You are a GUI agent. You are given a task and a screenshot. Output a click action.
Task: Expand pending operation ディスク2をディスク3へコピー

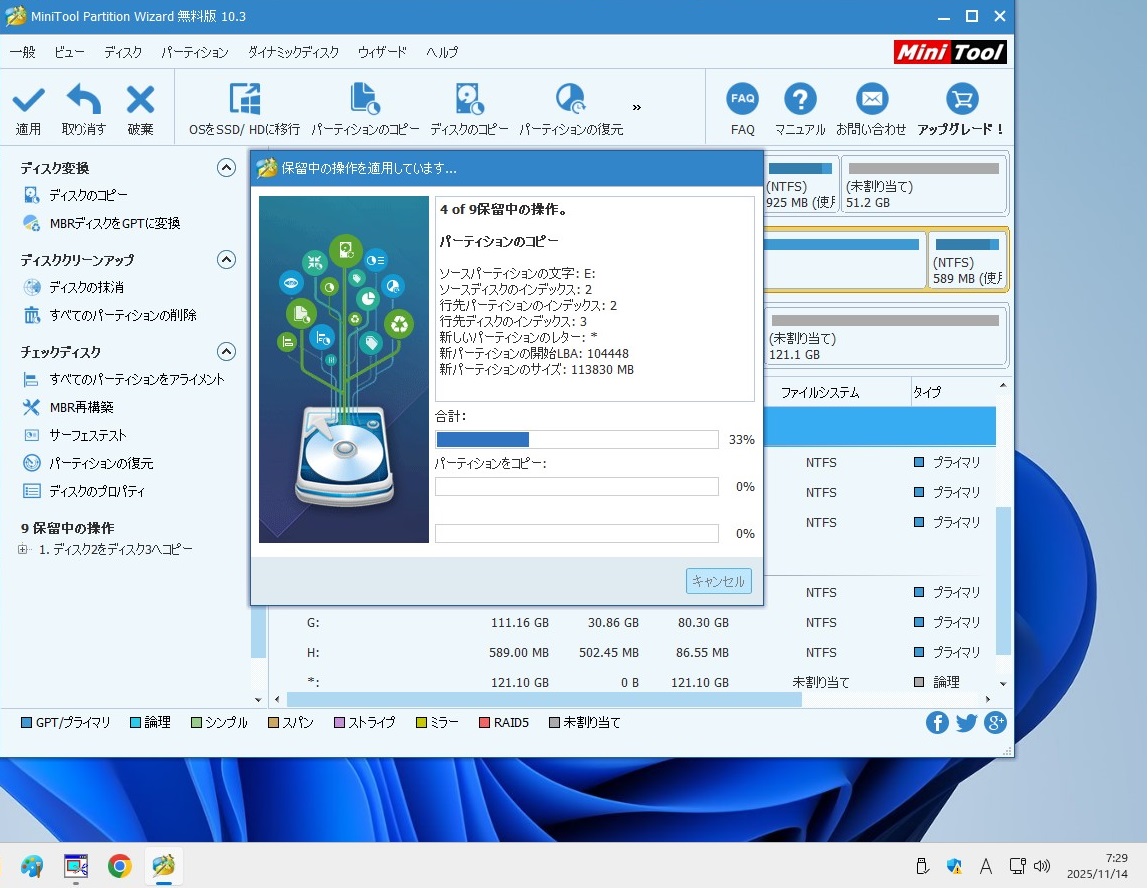coord(23,550)
